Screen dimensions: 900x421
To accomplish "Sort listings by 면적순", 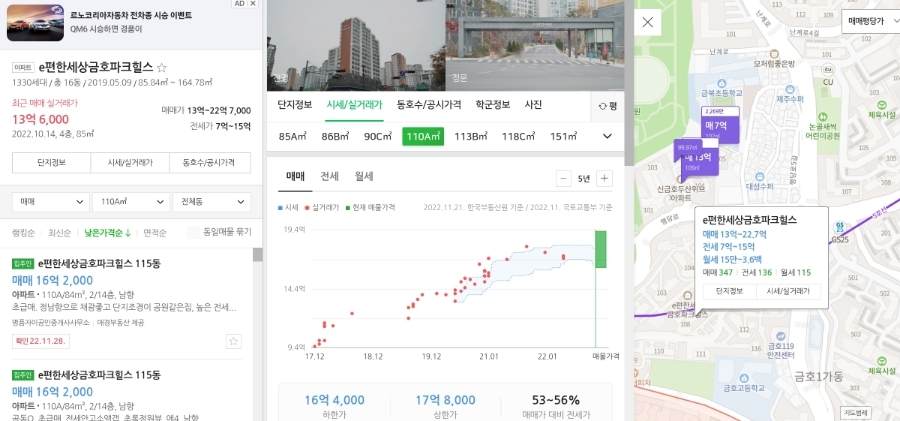I will [155, 233].
